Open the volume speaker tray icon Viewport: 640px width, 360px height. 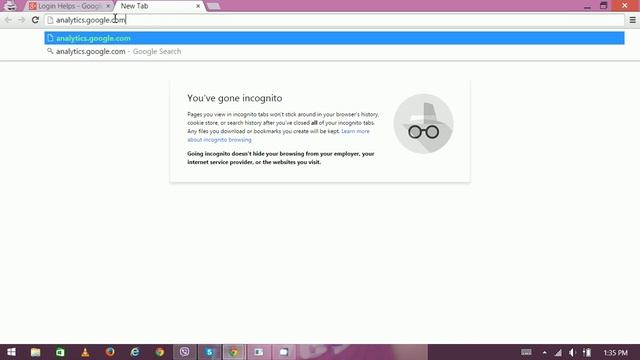572,352
